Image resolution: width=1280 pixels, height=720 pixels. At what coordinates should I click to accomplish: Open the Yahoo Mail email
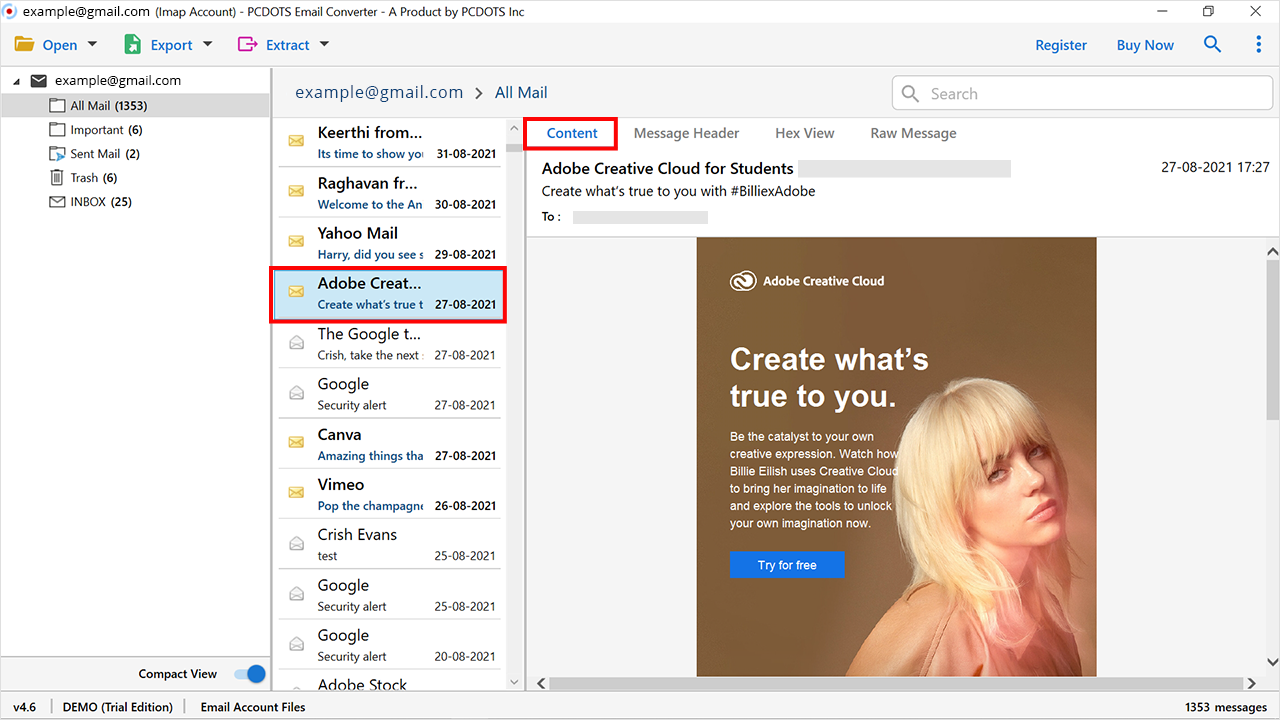tap(389, 243)
